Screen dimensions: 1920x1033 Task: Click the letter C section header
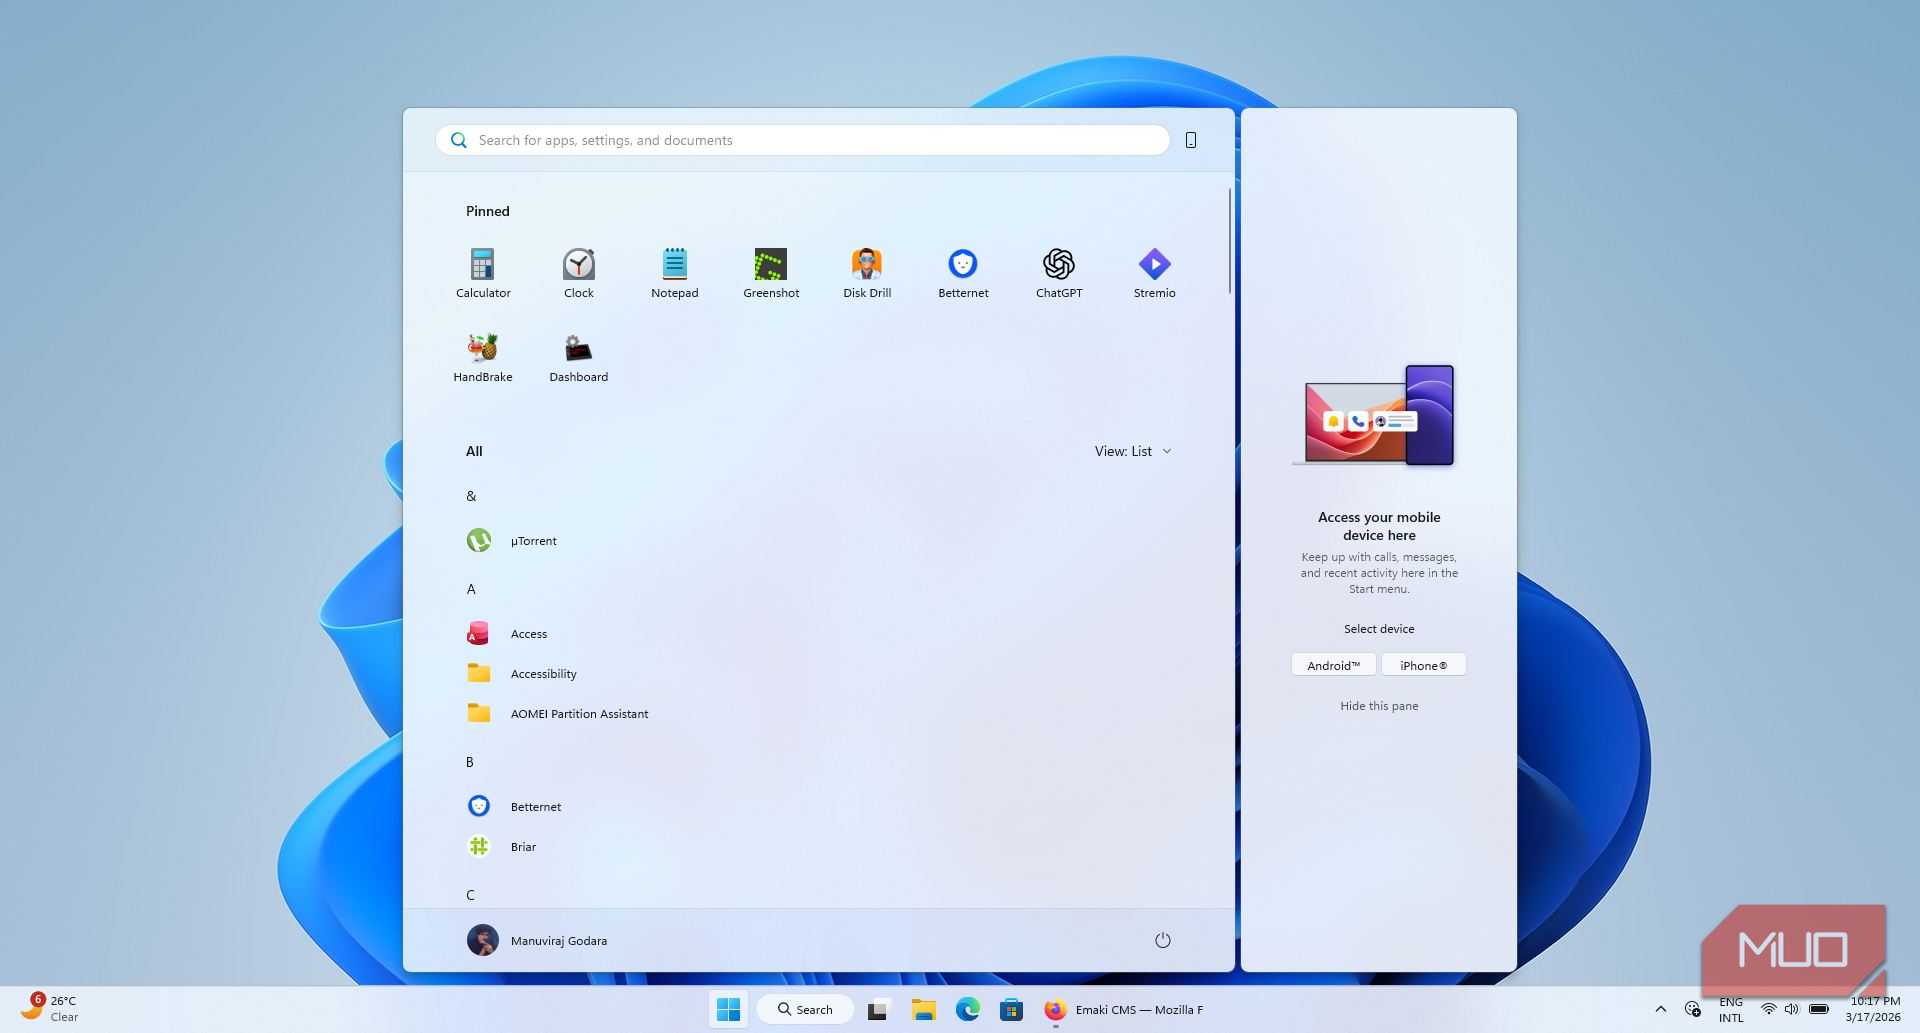point(470,895)
